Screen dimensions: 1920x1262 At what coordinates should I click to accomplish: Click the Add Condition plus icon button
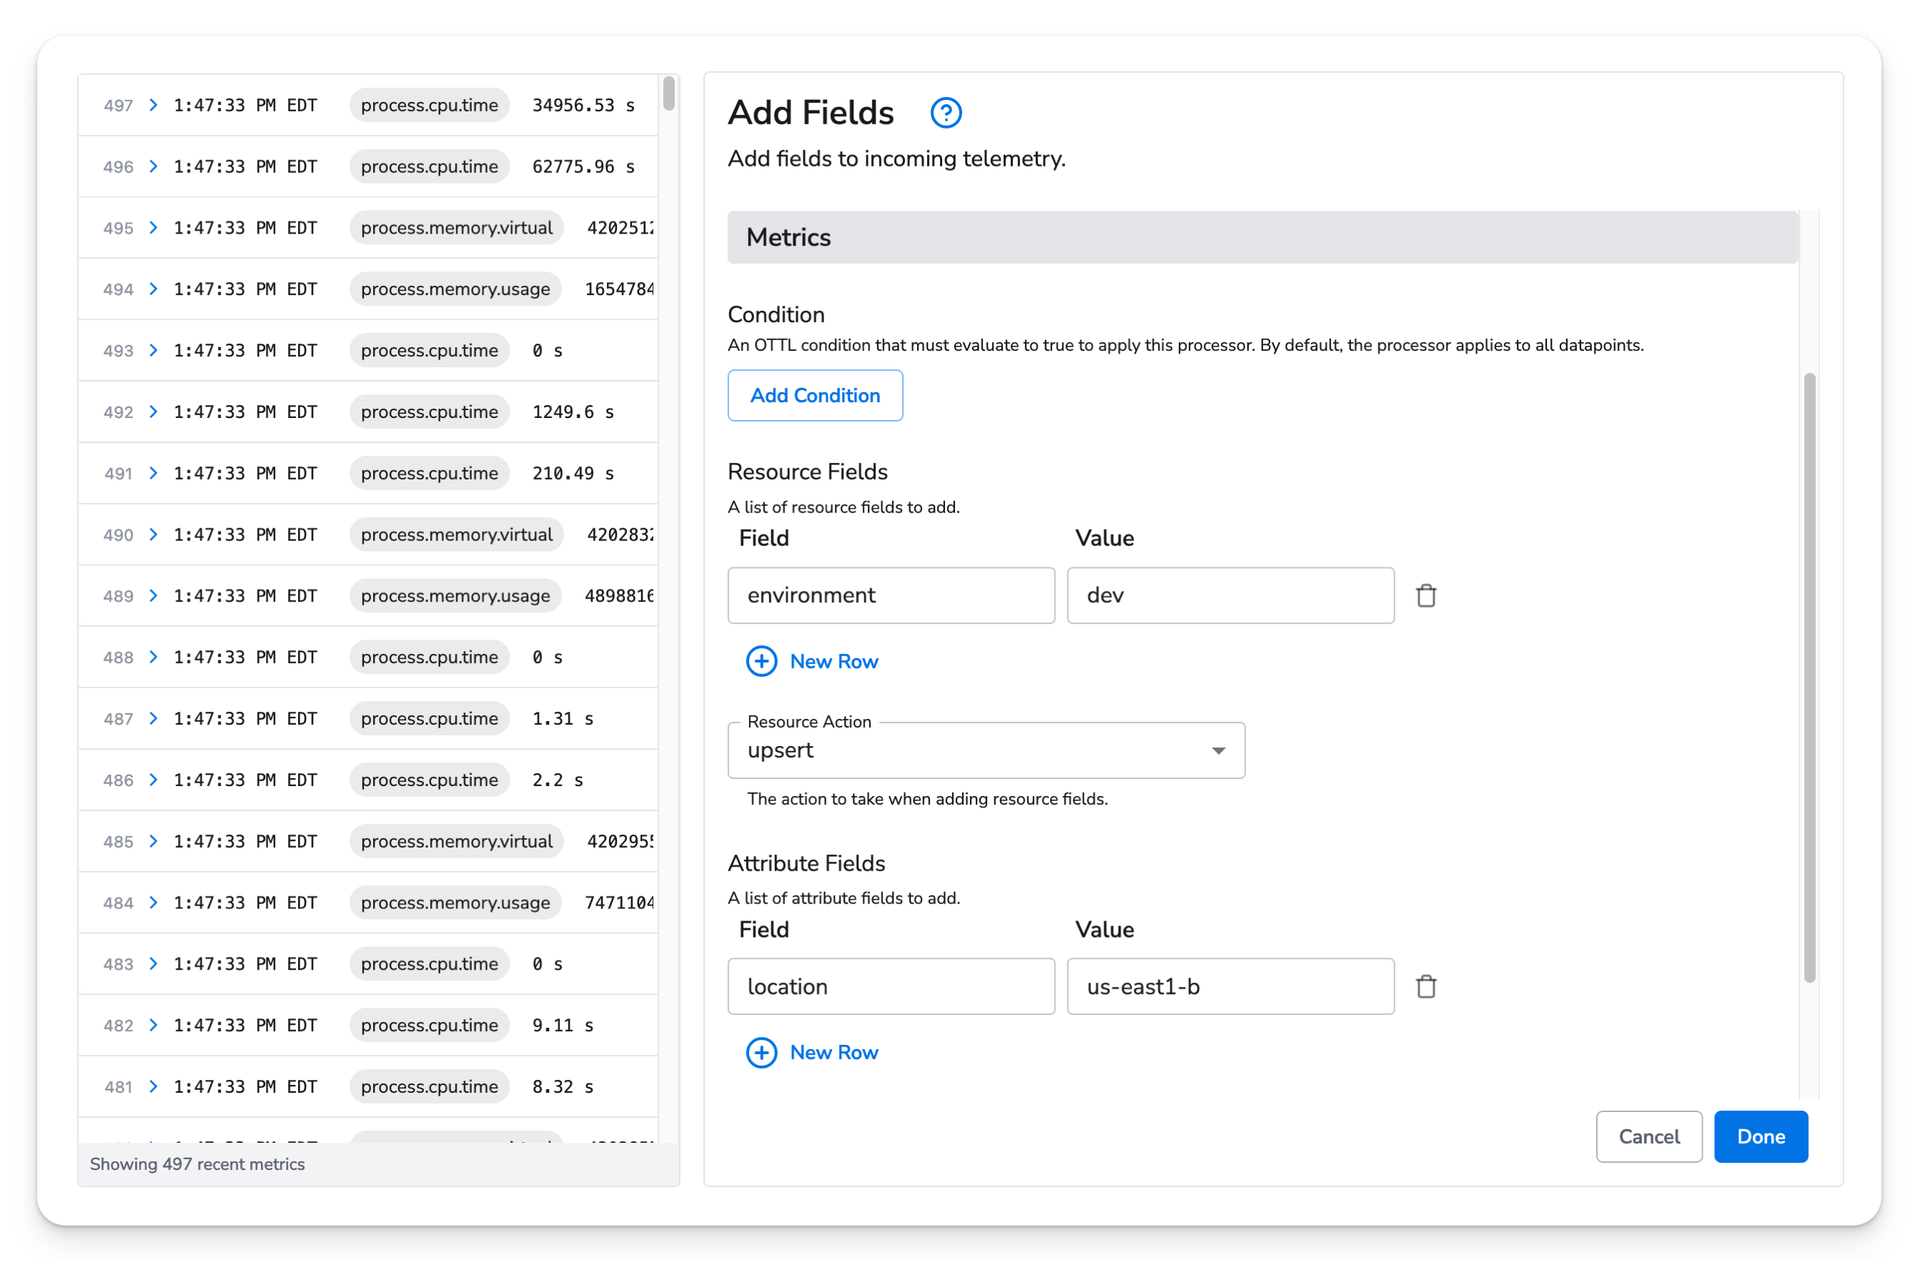tap(814, 394)
